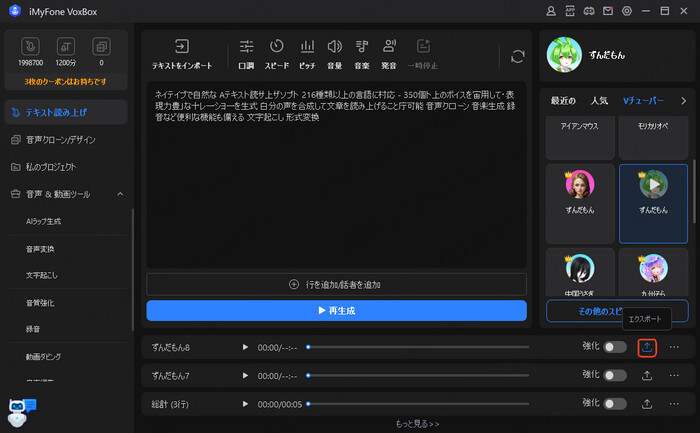The width and height of the screenshot is (700, 433).
Task: Click the ずんだもん8 progress slider
Action: 418,347
